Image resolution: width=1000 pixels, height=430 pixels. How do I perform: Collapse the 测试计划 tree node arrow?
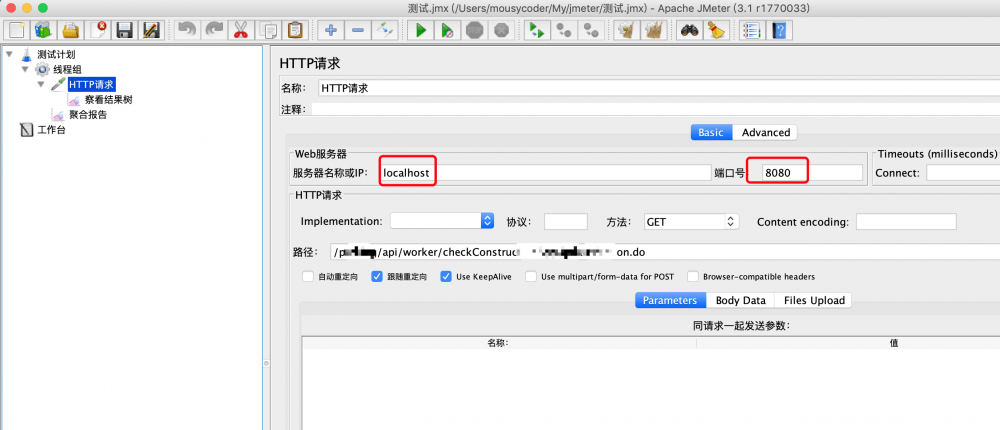tap(10, 54)
